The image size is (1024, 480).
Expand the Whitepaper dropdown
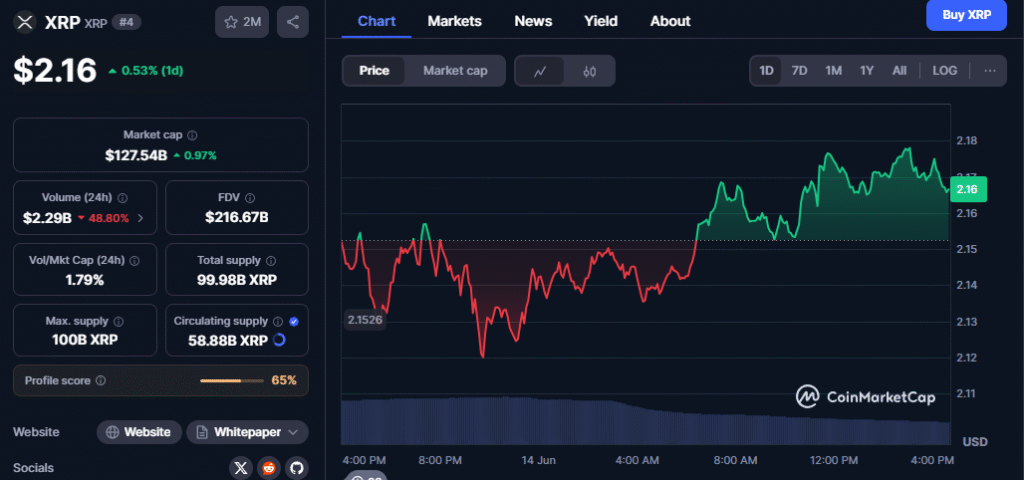pos(292,432)
